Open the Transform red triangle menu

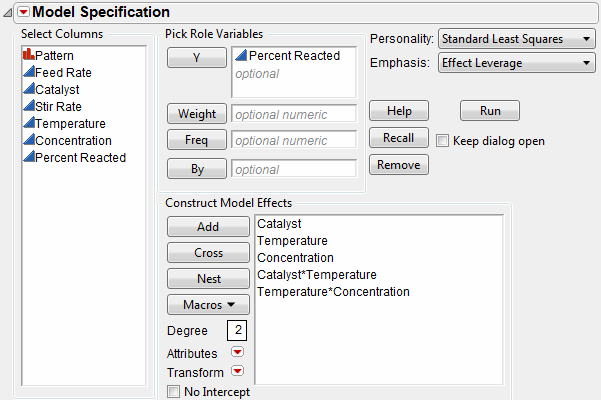coord(237,372)
